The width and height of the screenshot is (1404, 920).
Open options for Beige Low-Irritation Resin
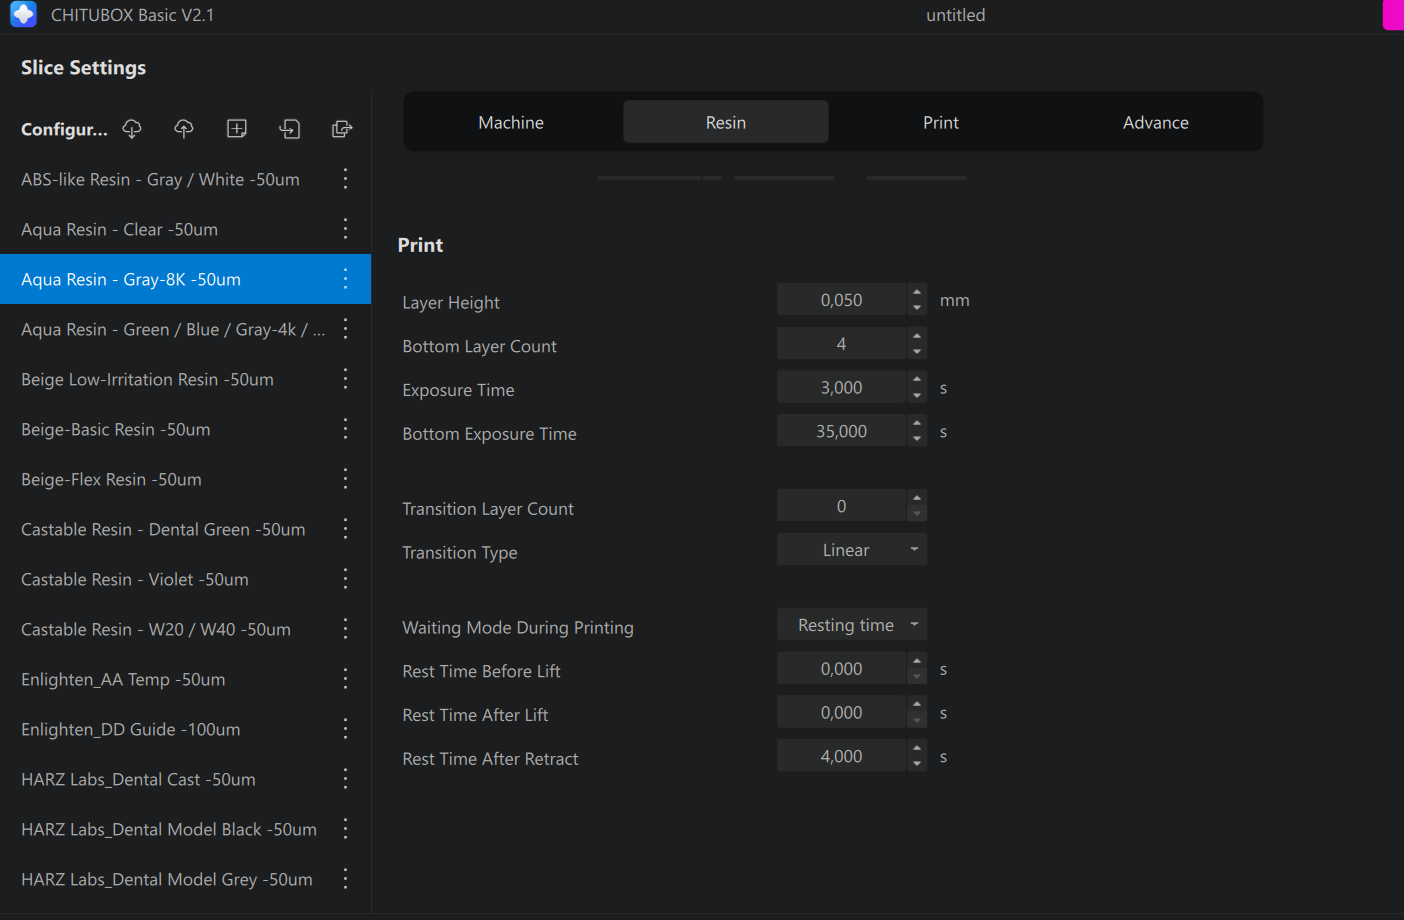point(345,379)
